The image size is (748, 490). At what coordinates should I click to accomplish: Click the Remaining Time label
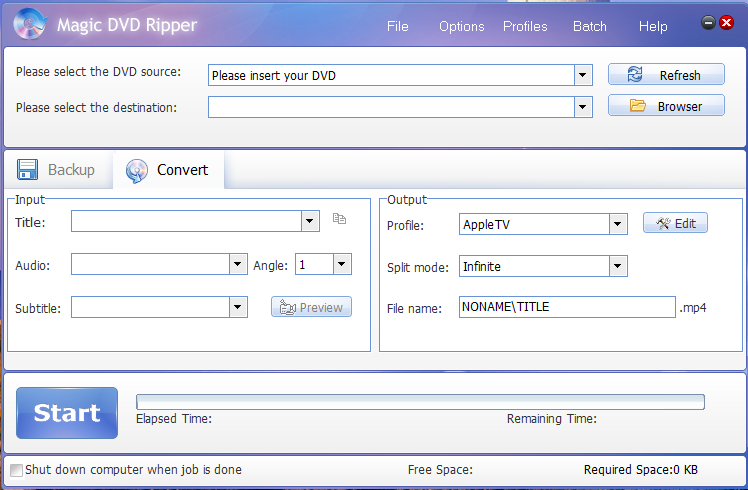coord(551,419)
